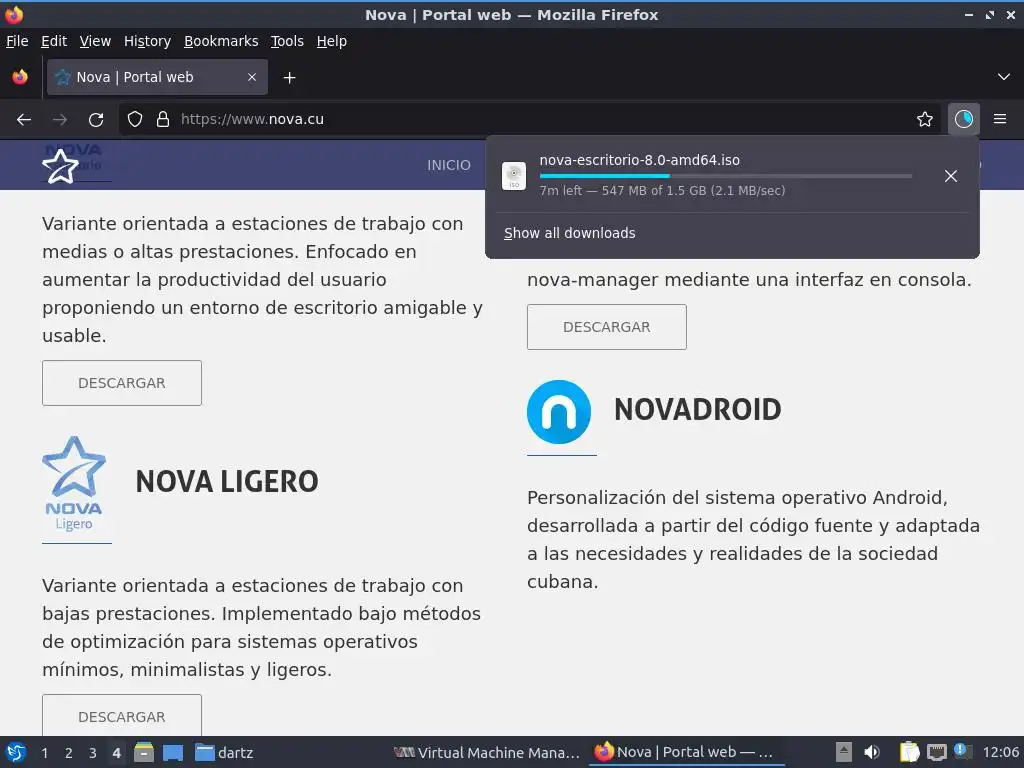
Task: Bookmark this page with star icon
Action: 925,119
